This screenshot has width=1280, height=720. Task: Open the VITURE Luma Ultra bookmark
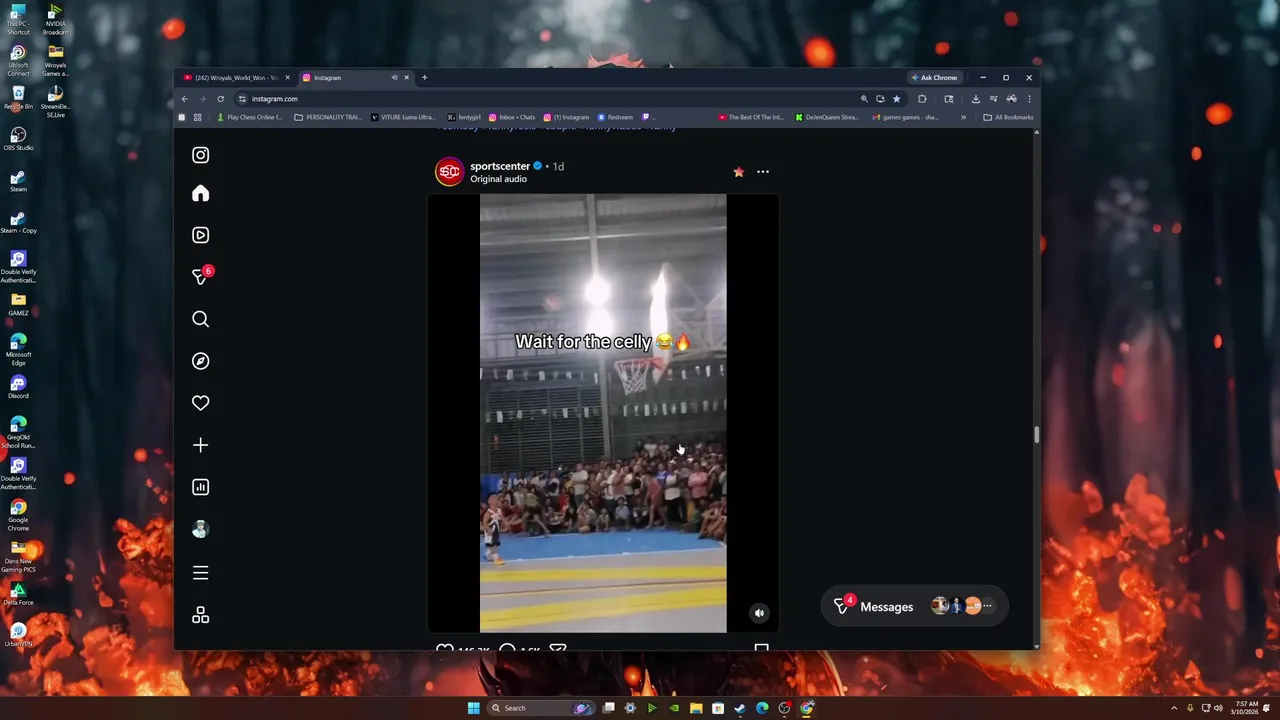coord(403,117)
